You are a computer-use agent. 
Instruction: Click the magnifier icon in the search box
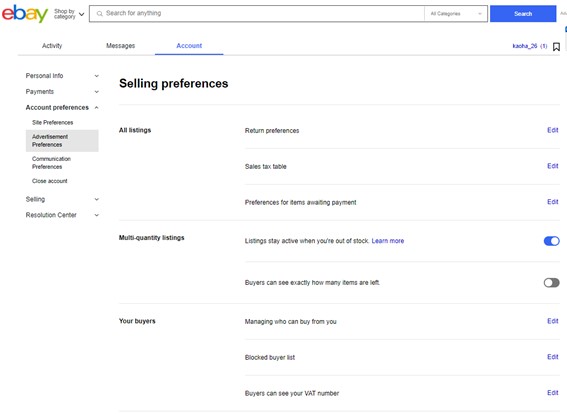tap(99, 14)
